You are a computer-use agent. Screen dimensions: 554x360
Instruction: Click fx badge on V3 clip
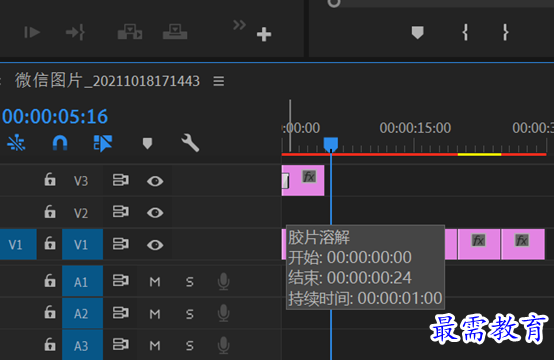[309, 176]
